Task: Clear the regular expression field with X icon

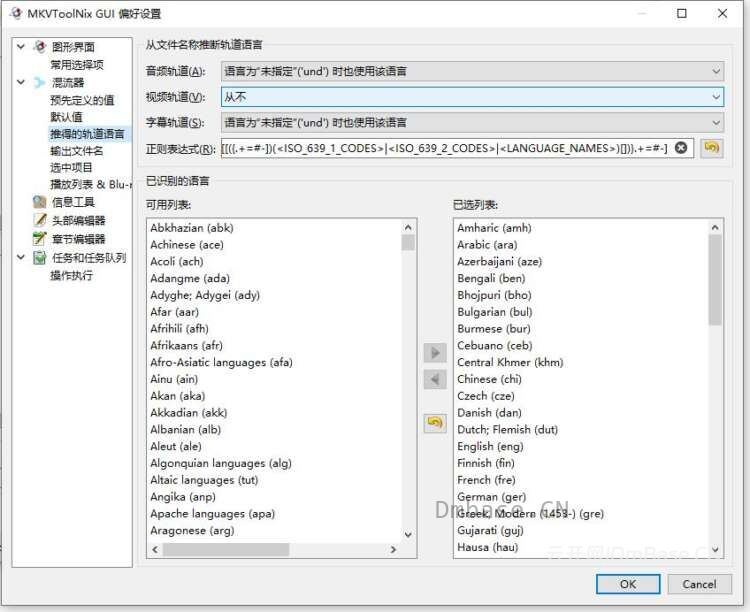Action: 681,148
